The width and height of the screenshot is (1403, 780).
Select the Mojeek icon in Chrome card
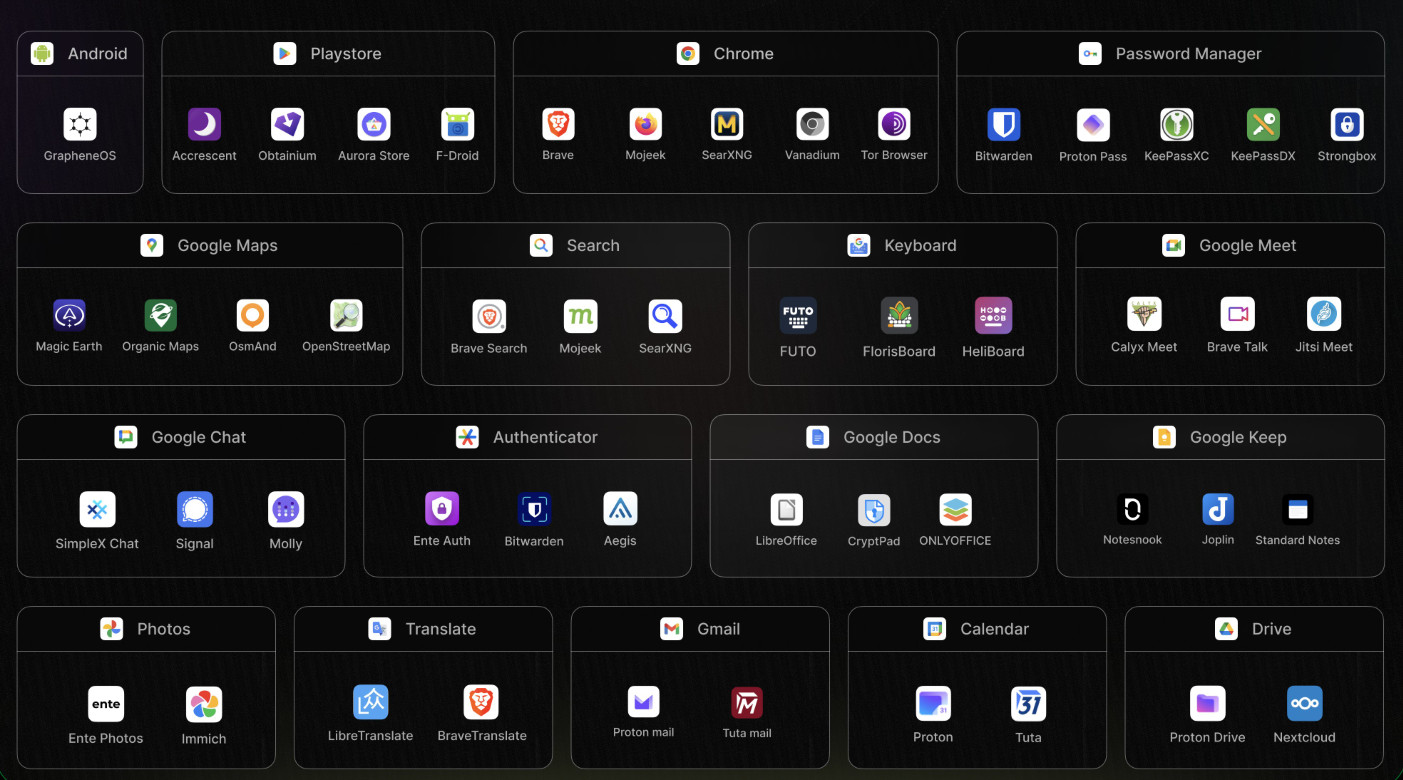646,125
